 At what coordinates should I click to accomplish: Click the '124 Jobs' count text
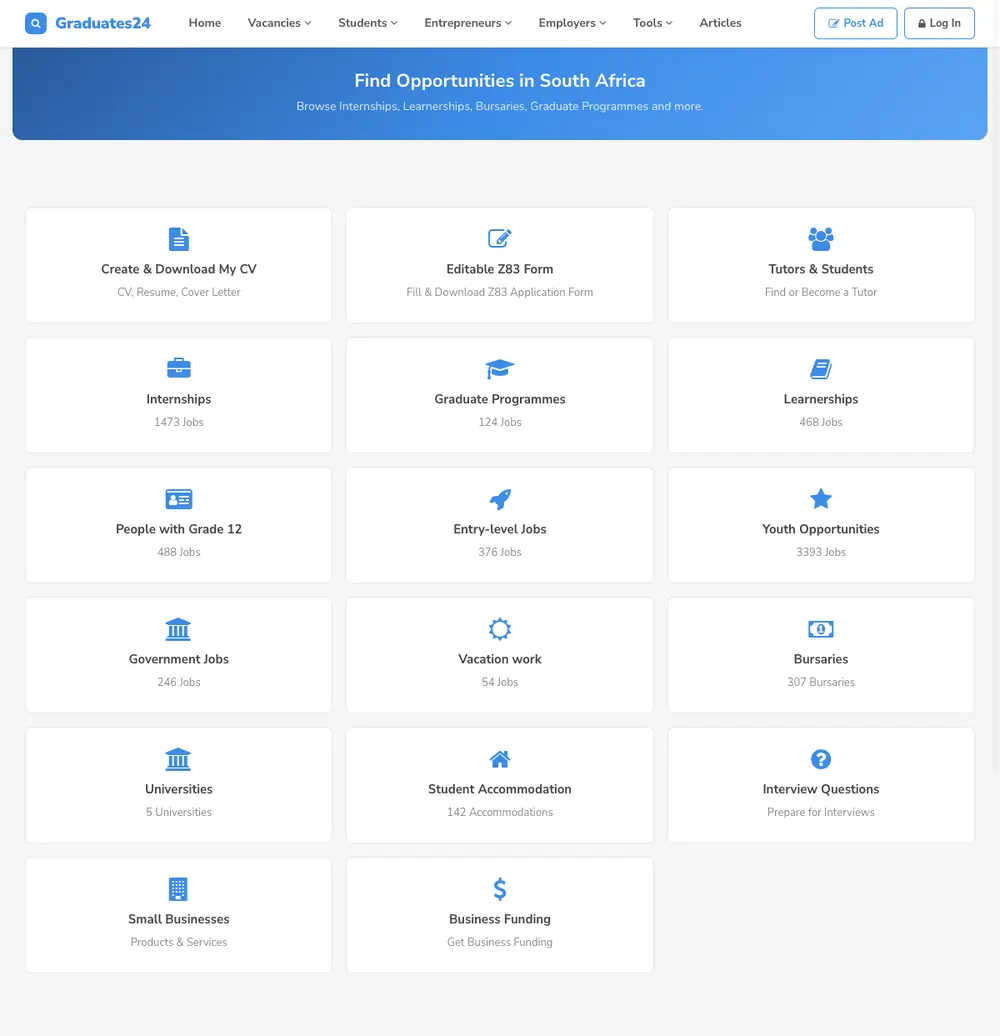pyautogui.click(x=499, y=422)
